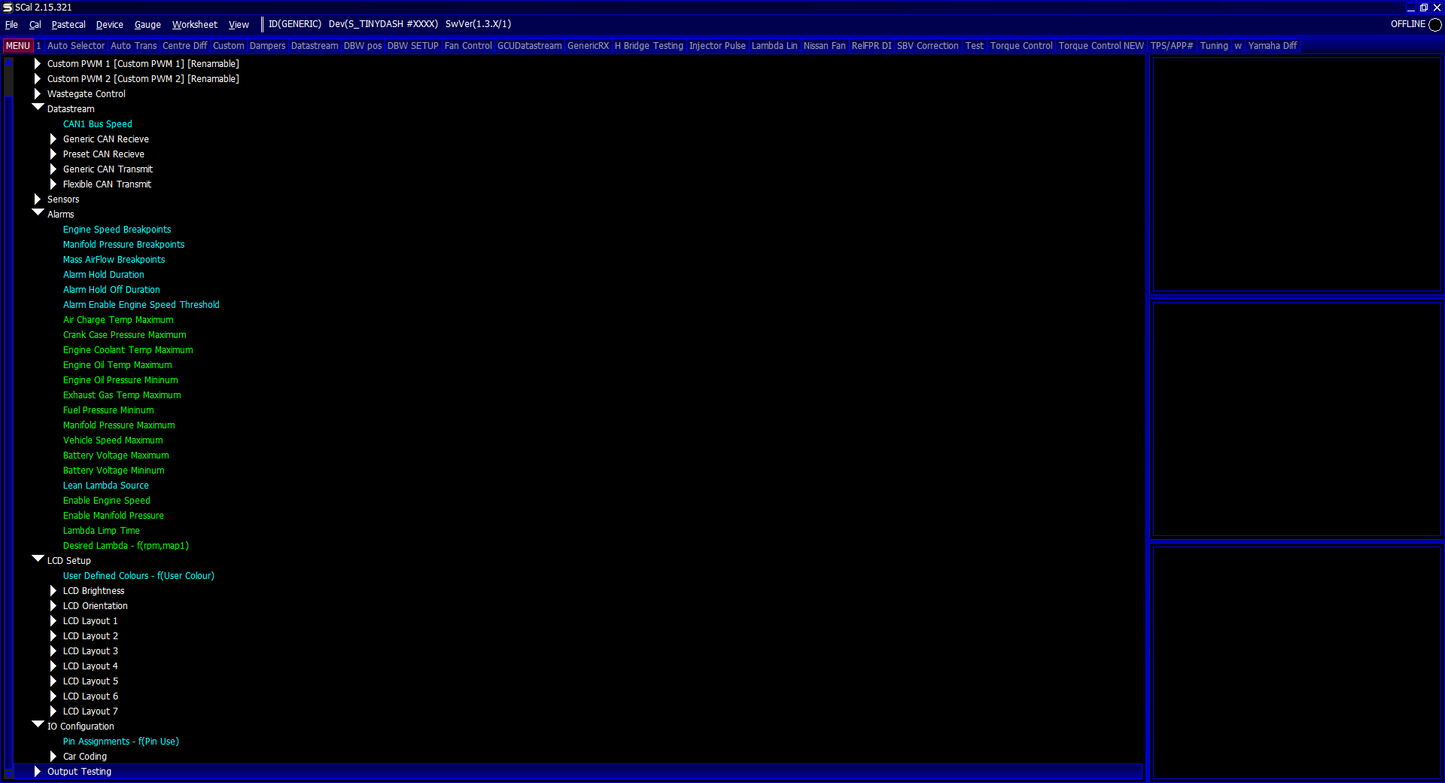The image size is (1445, 783).
Task: Collapse the LCD Setup section
Action: pos(38,559)
